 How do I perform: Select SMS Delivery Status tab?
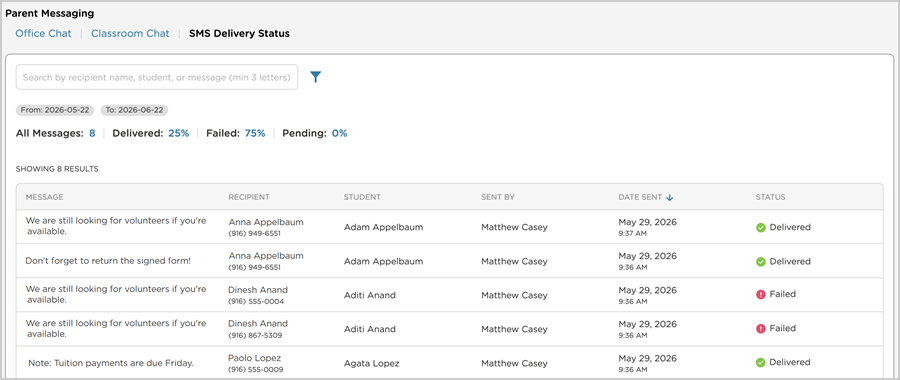(239, 33)
